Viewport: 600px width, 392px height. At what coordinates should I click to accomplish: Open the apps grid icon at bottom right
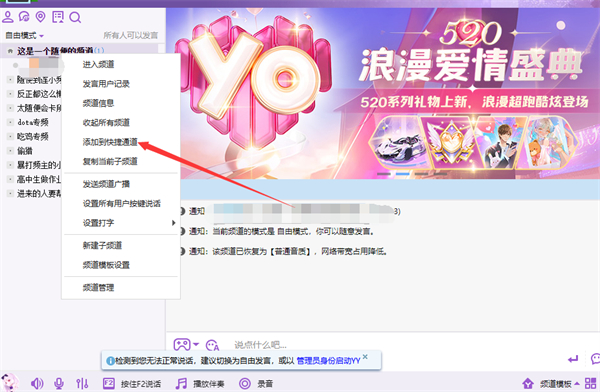point(590,383)
